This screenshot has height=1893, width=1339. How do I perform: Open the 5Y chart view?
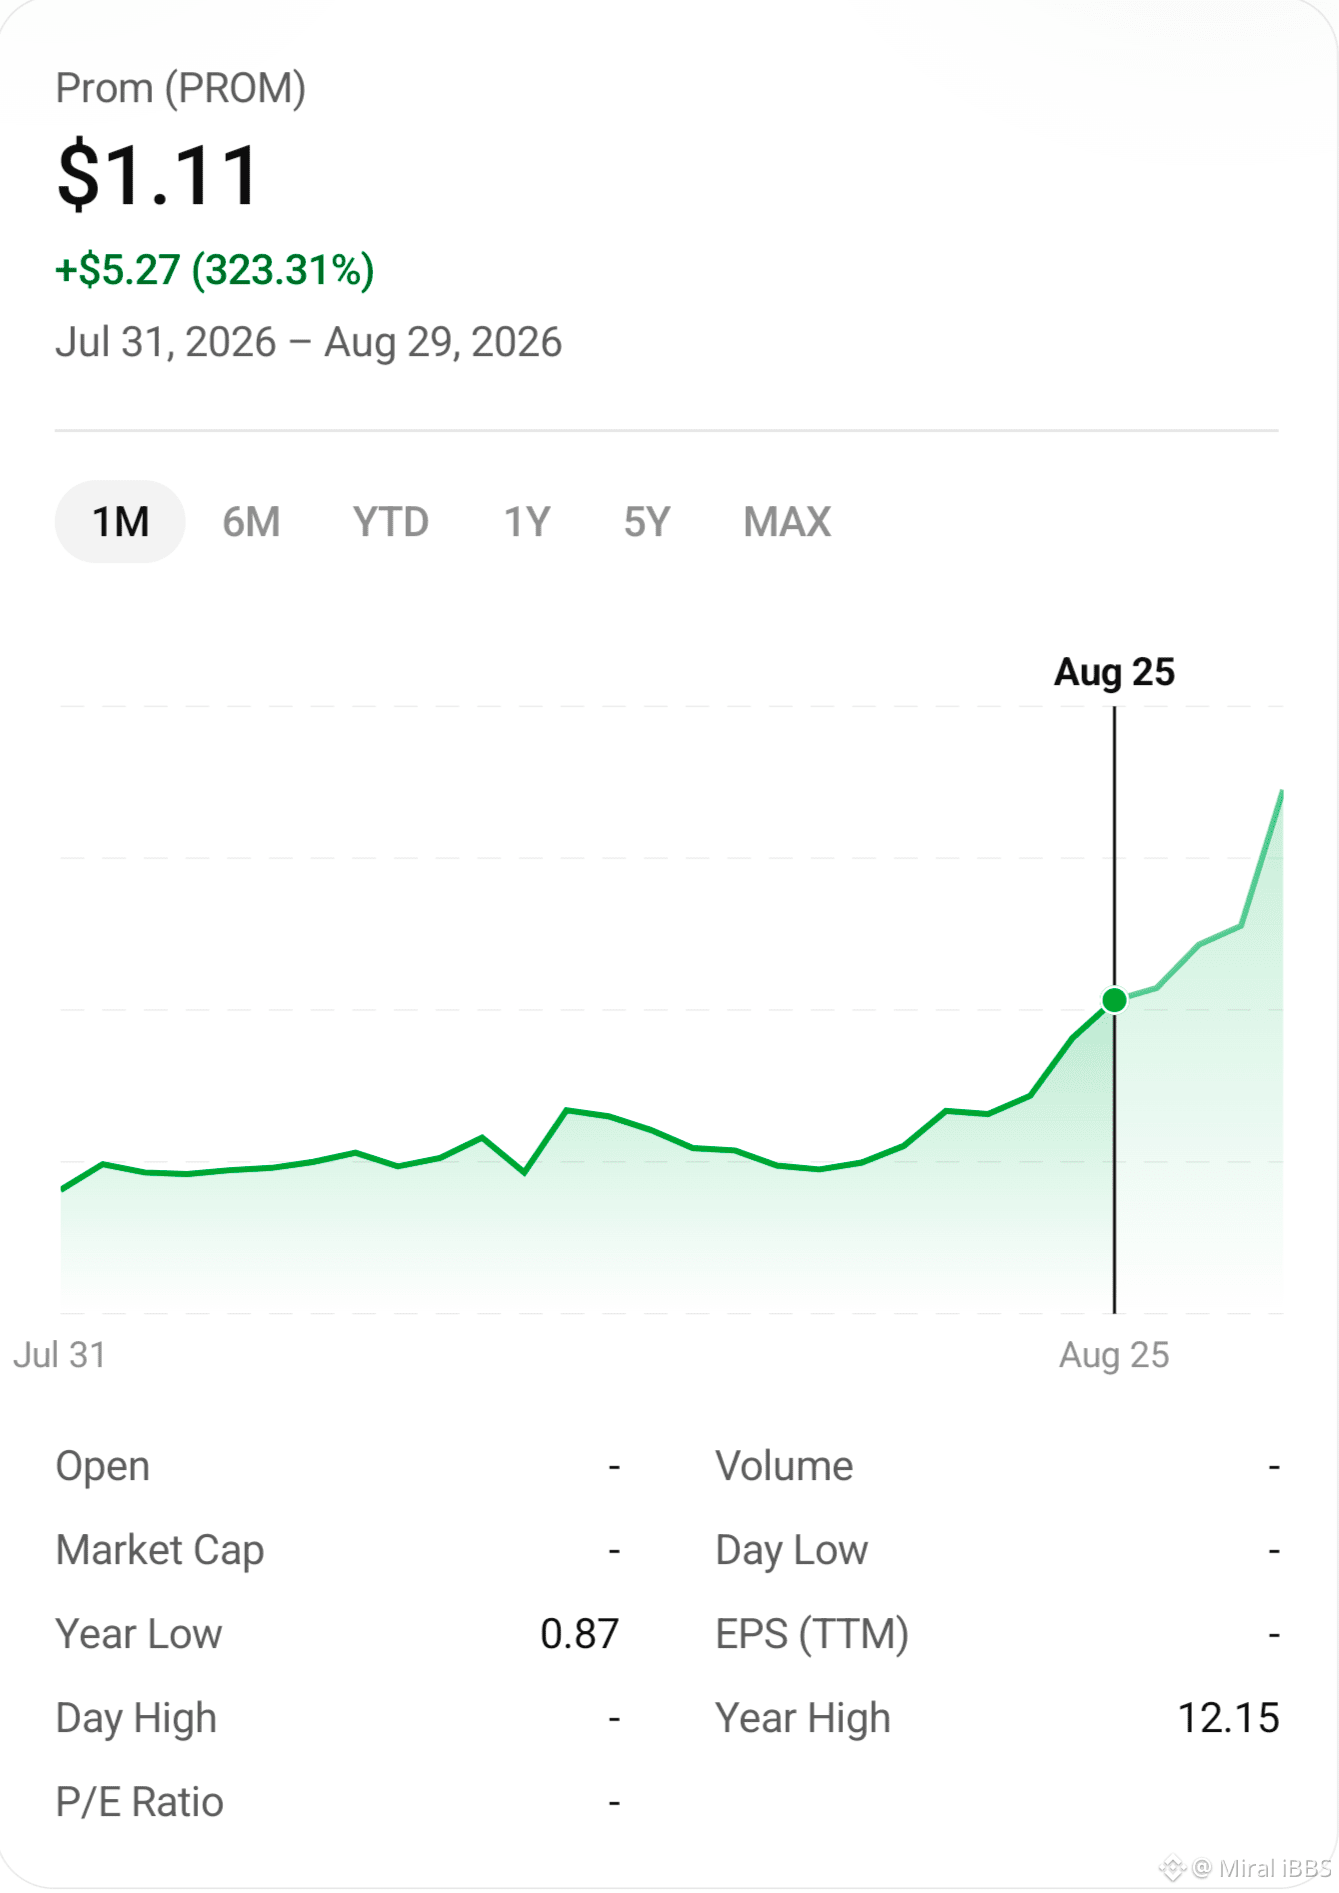click(x=647, y=522)
